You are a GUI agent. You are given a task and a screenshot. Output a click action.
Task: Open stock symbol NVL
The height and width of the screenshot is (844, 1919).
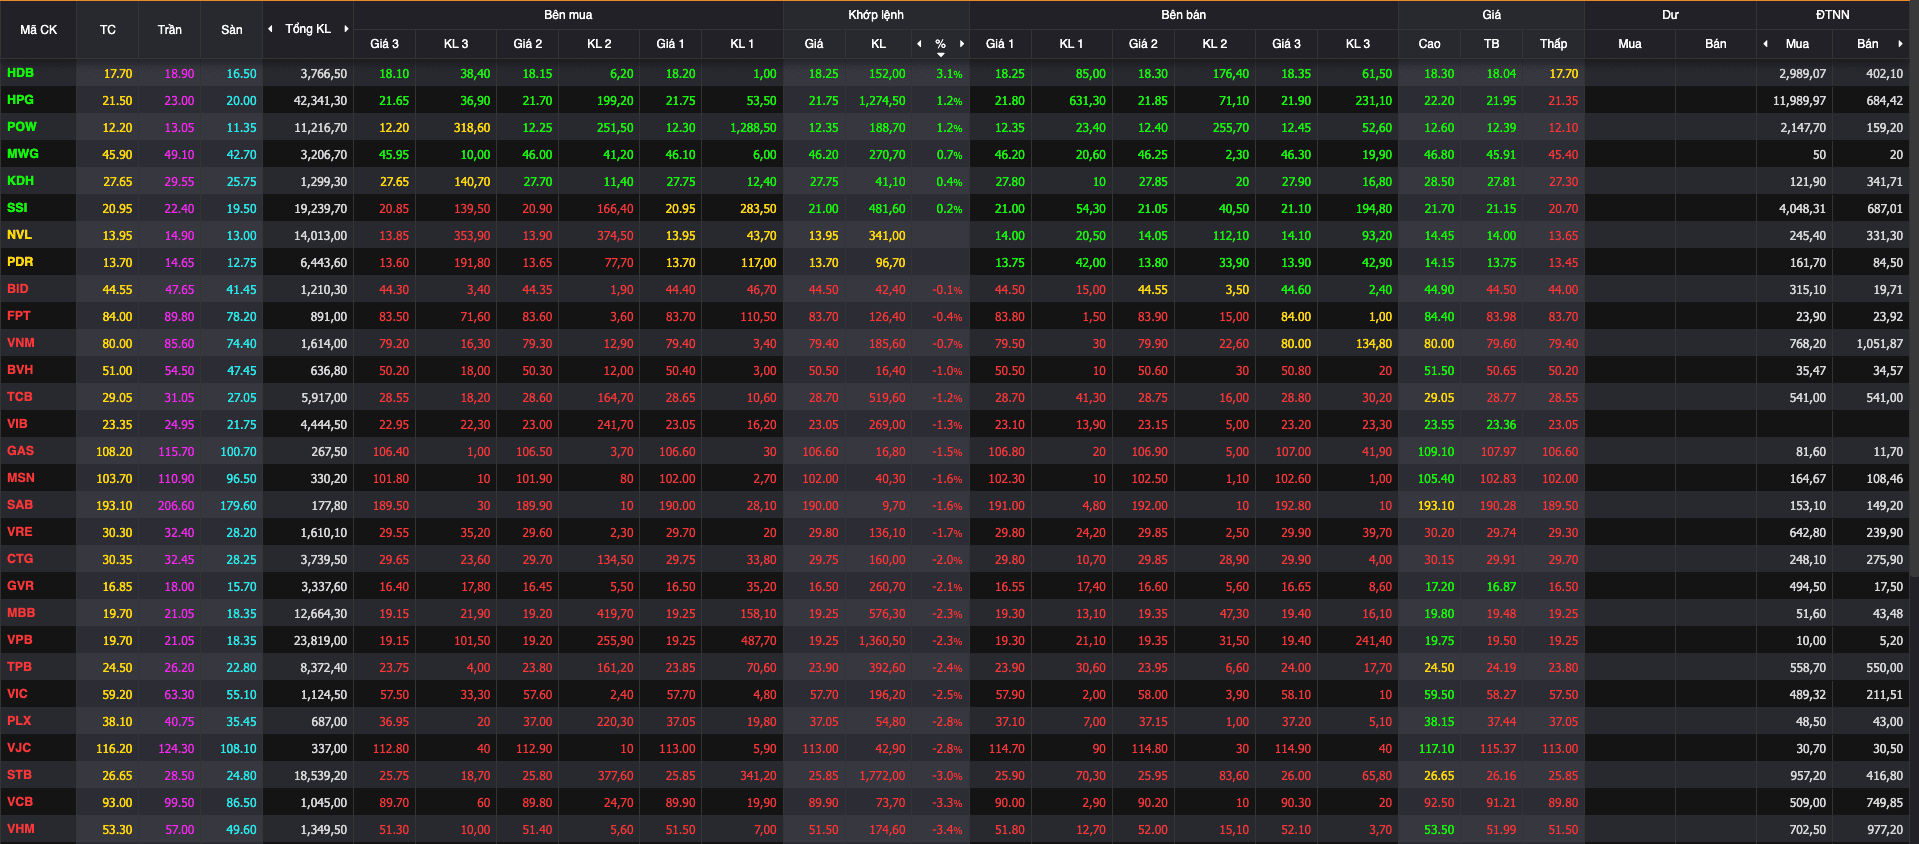[x=19, y=235]
